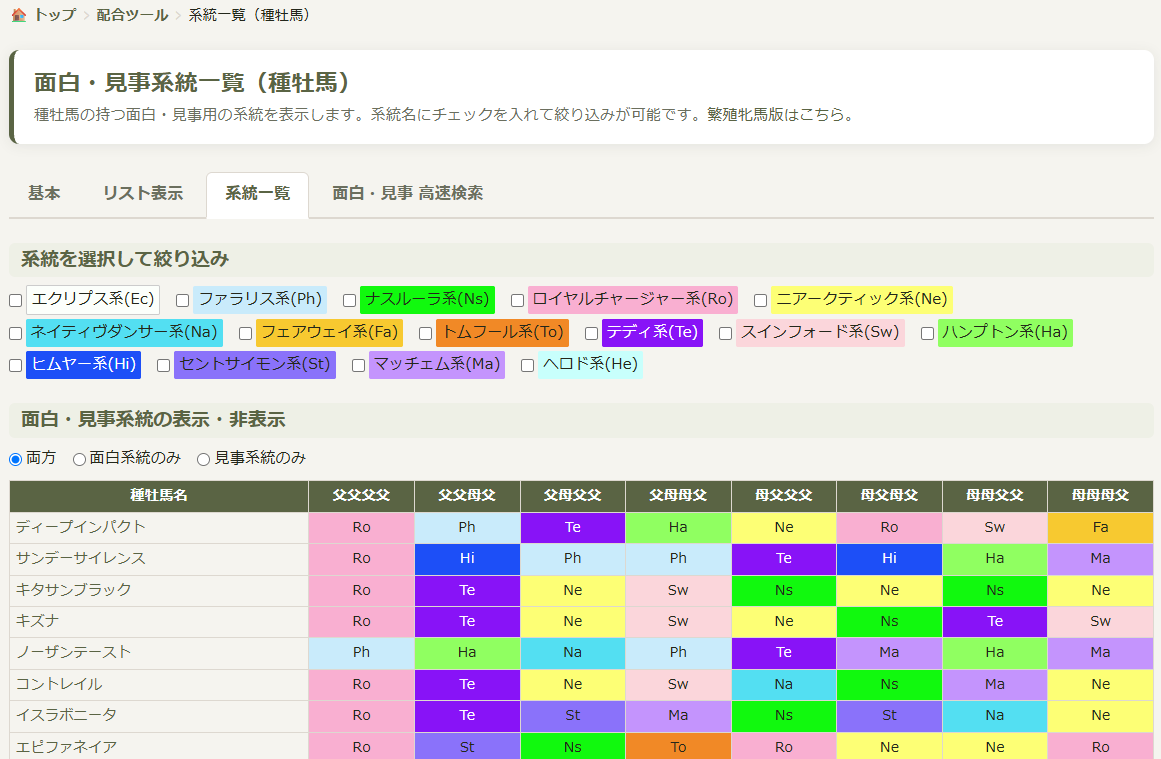The image size is (1161, 759).
Task: Click the 系統を選択して絞り込み section heading
Action: pos(125,259)
